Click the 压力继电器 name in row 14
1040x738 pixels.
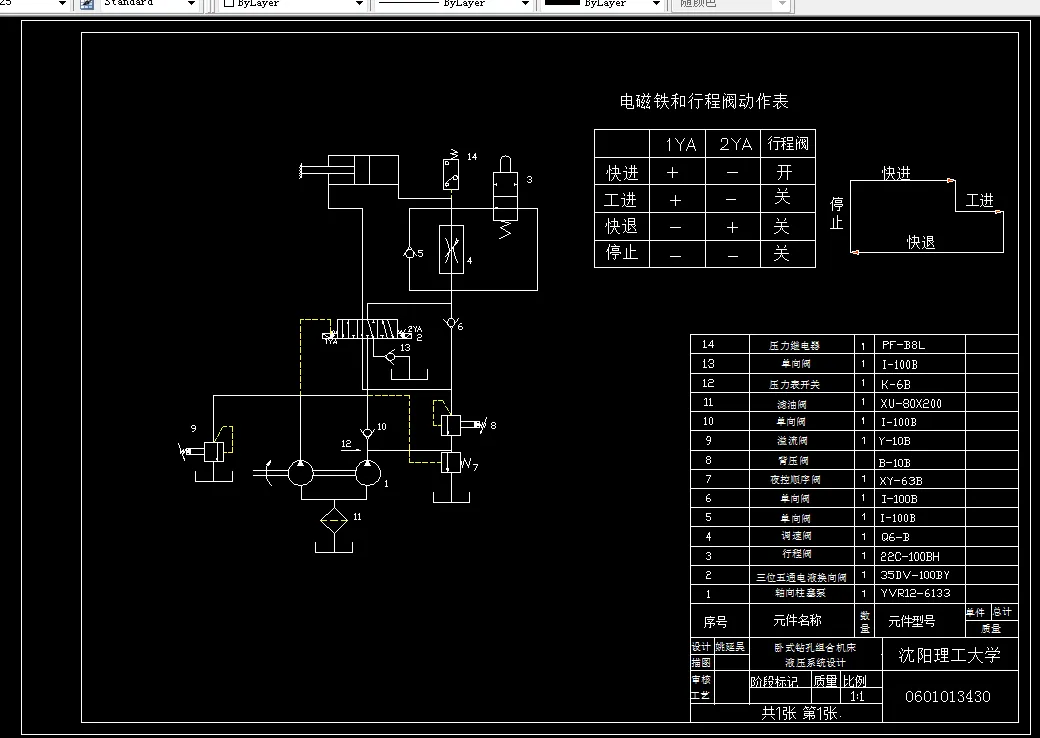(x=795, y=345)
